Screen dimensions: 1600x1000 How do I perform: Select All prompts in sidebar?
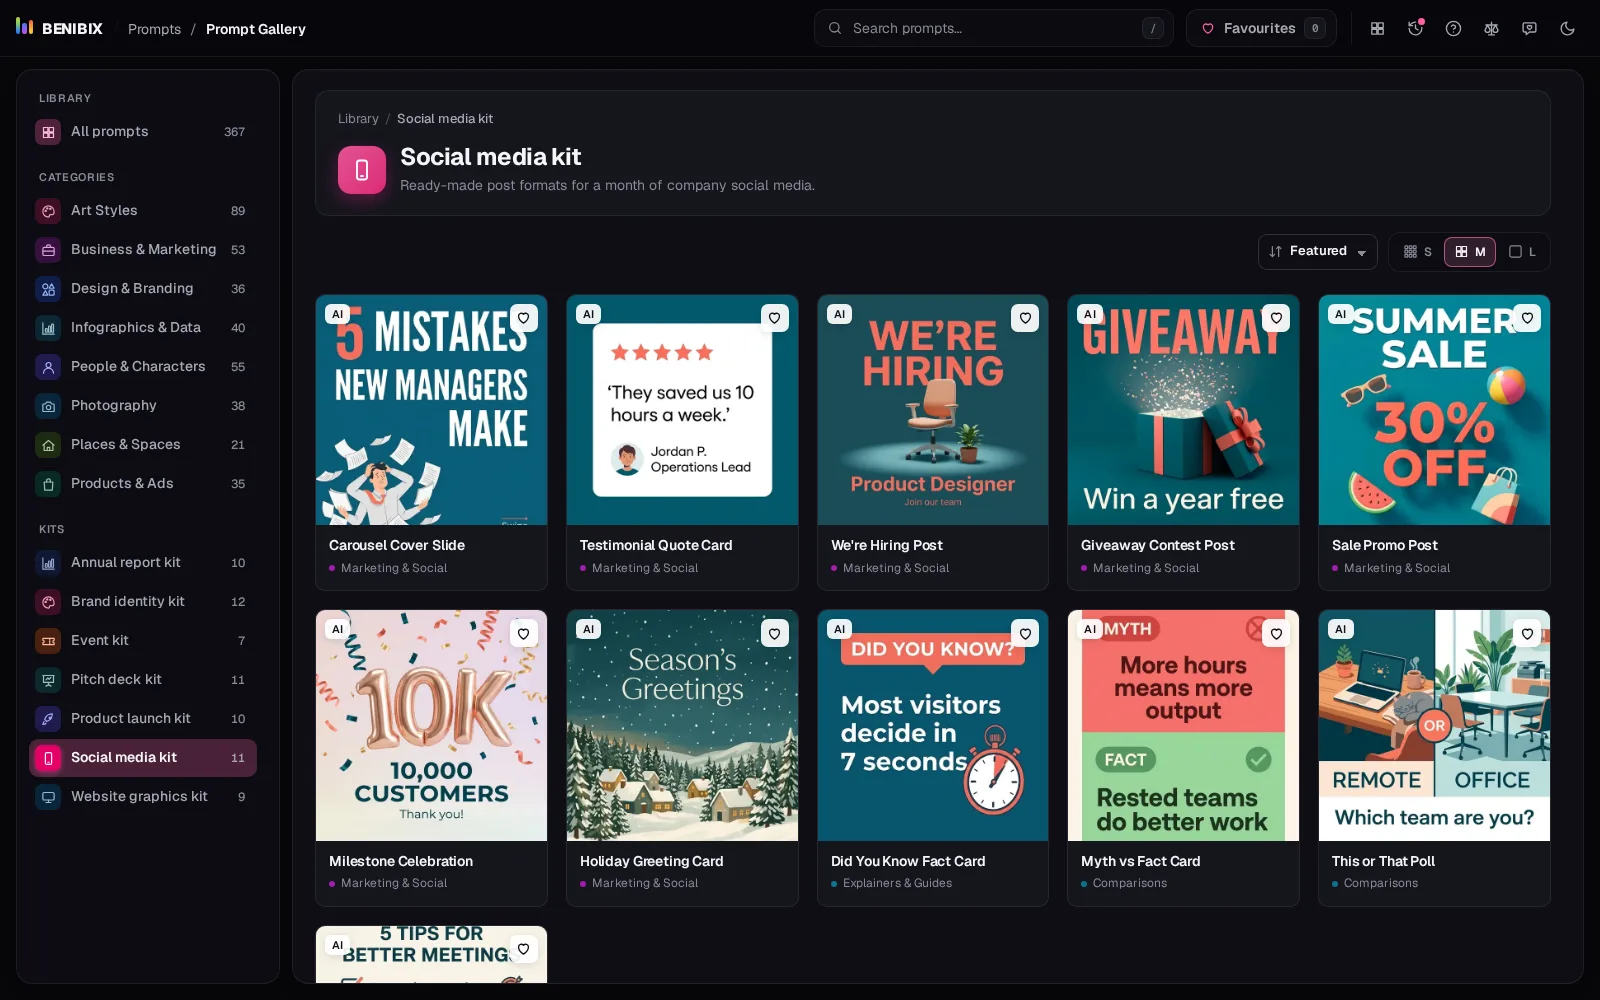coord(143,132)
